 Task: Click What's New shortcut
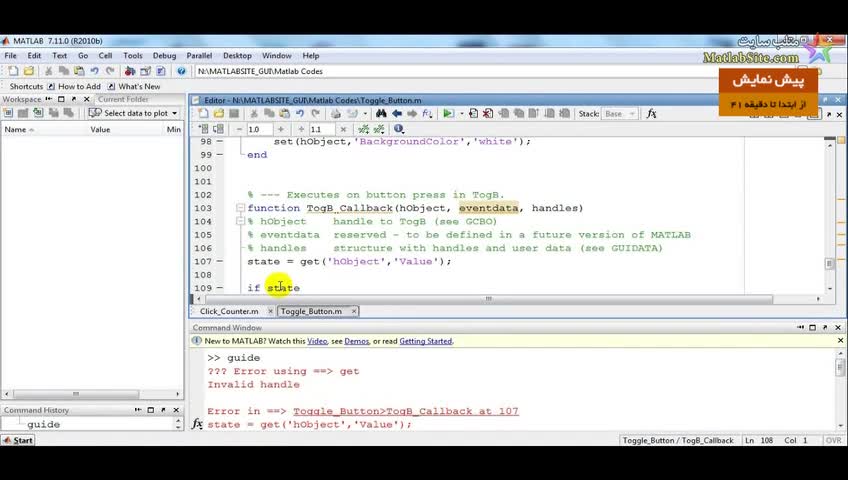pyautogui.click(x=134, y=86)
